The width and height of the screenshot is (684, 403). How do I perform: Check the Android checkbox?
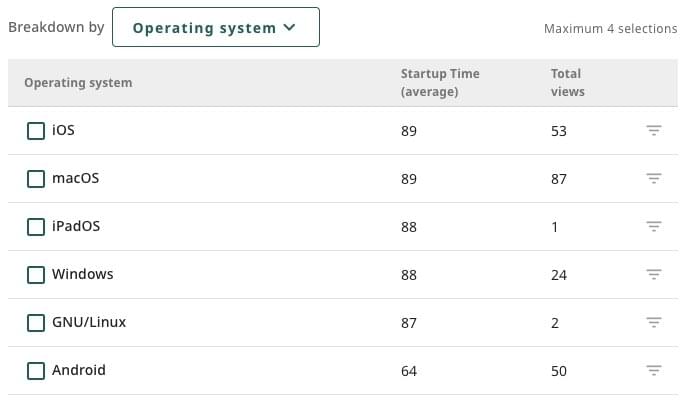[36, 371]
